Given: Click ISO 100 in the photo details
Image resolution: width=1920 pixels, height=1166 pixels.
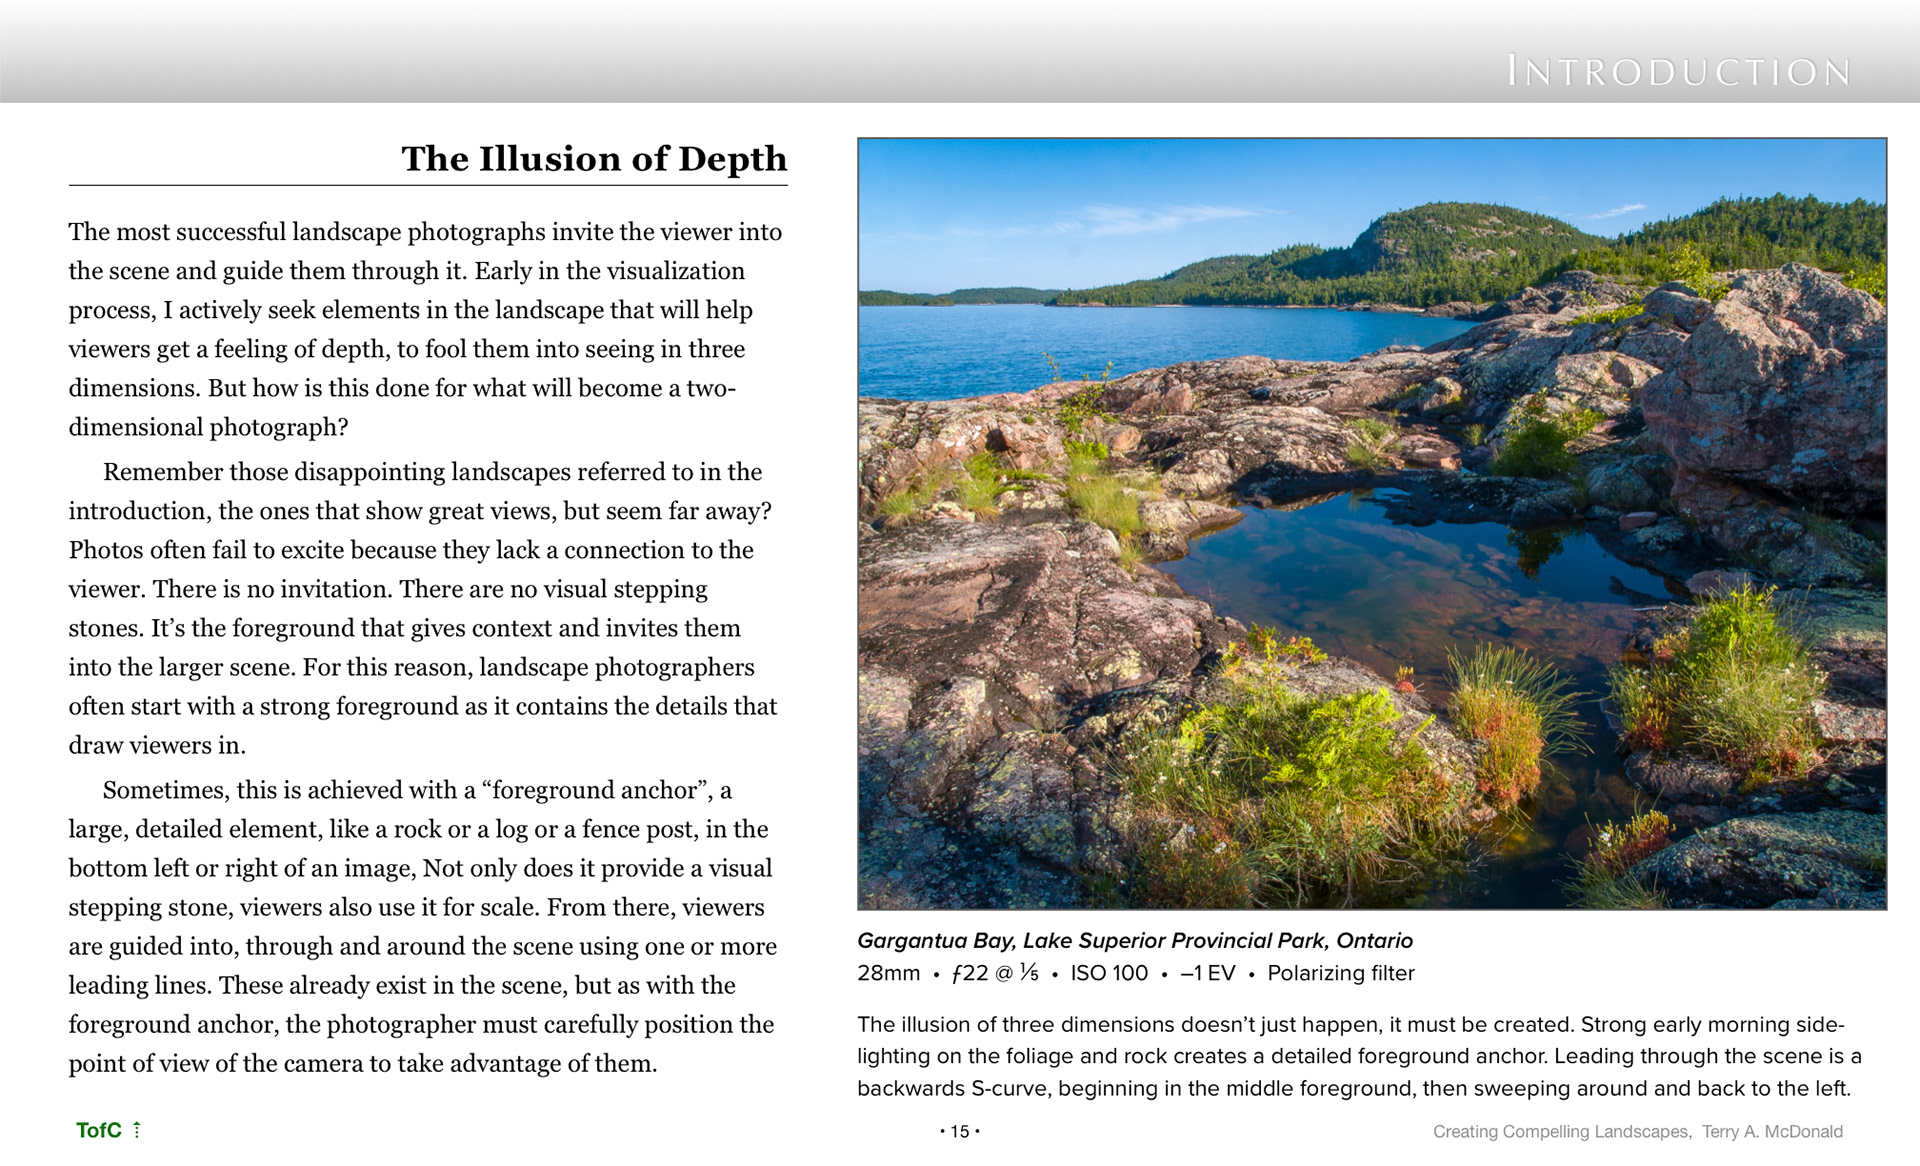Looking at the screenshot, I should click(1109, 973).
